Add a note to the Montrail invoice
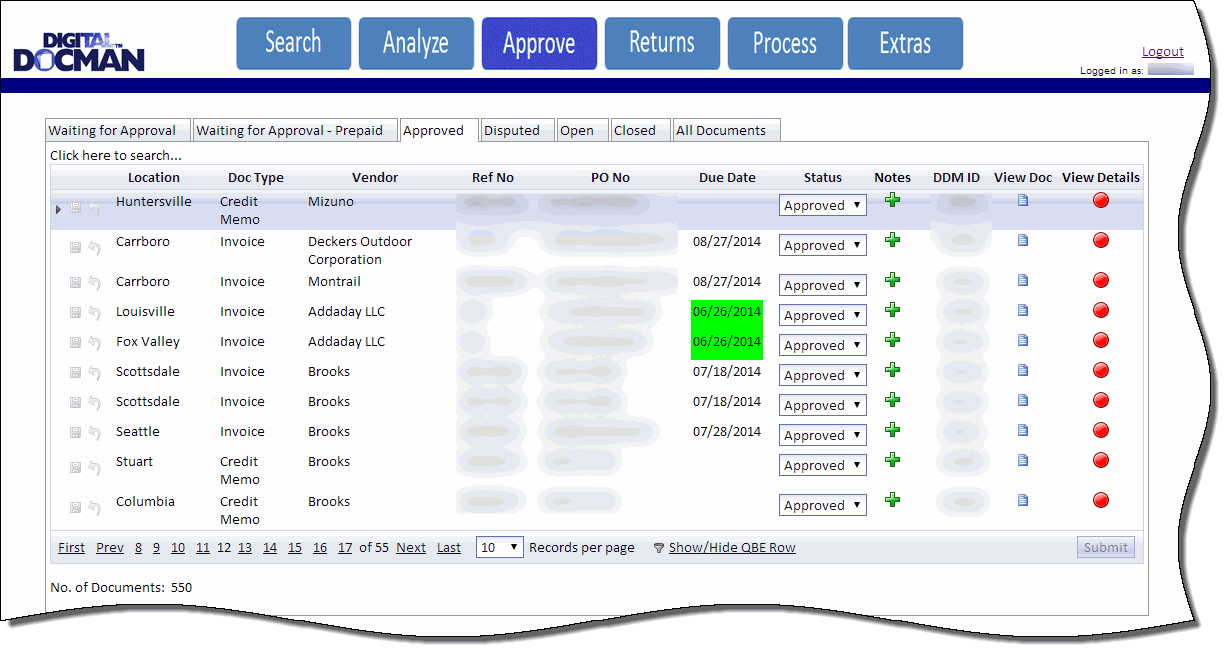 (x=892, y=280)
